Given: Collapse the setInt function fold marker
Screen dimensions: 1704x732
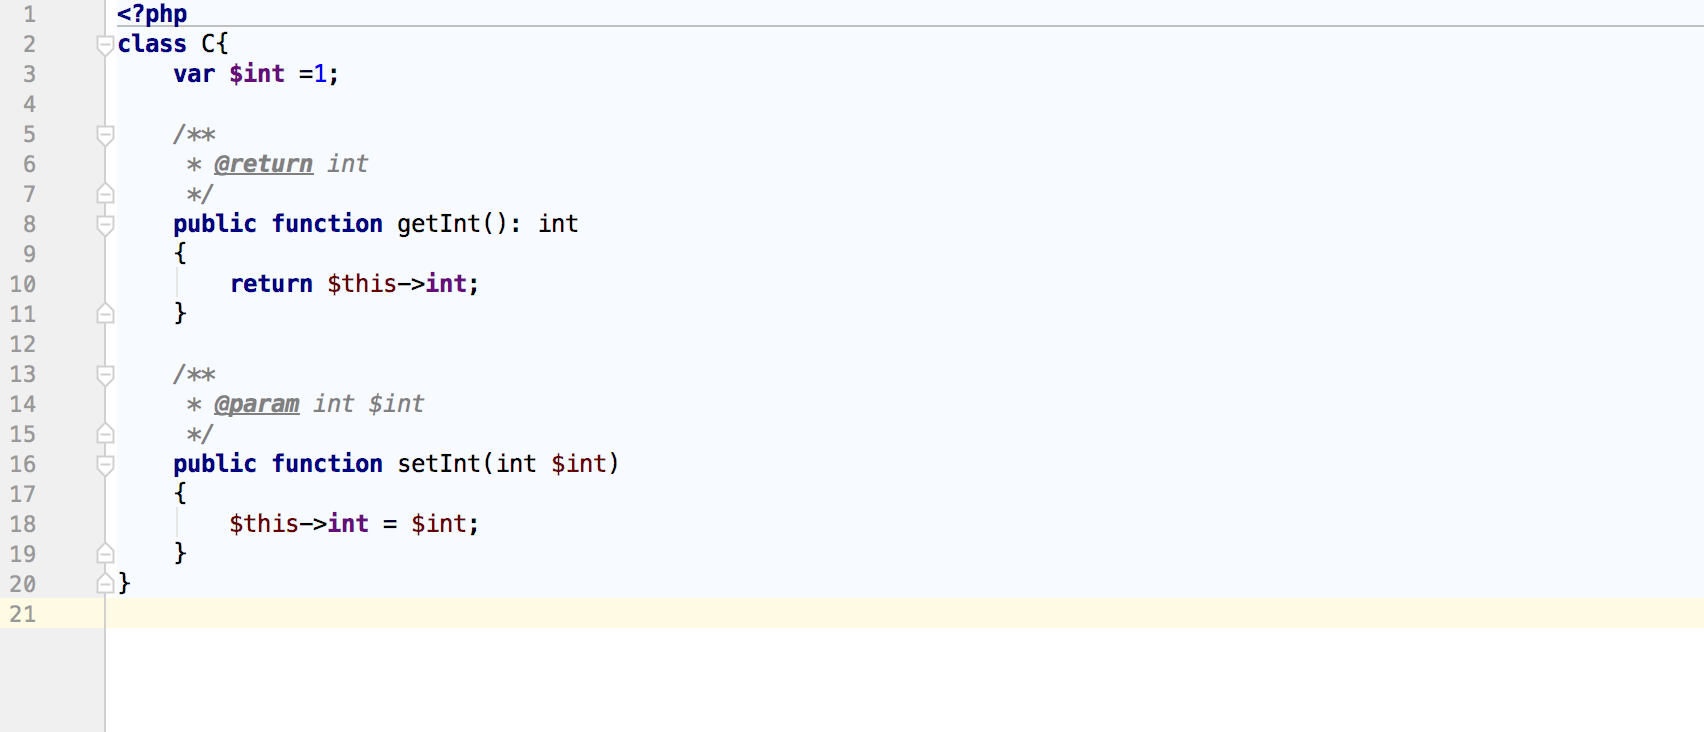Looking at the screenshot, I should tap(105, 464).
